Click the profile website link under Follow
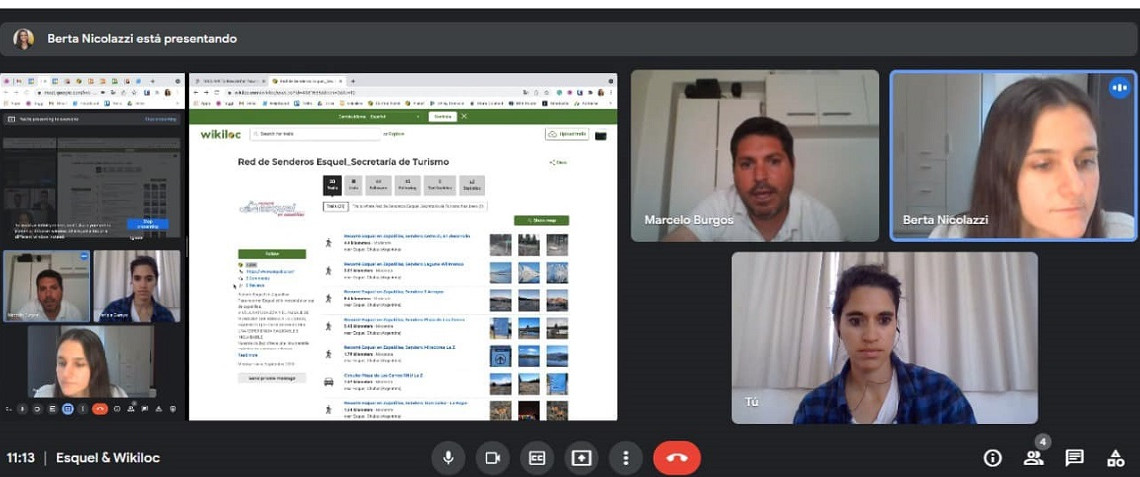This screenshot has width=1140, height=477. [270, 271]
